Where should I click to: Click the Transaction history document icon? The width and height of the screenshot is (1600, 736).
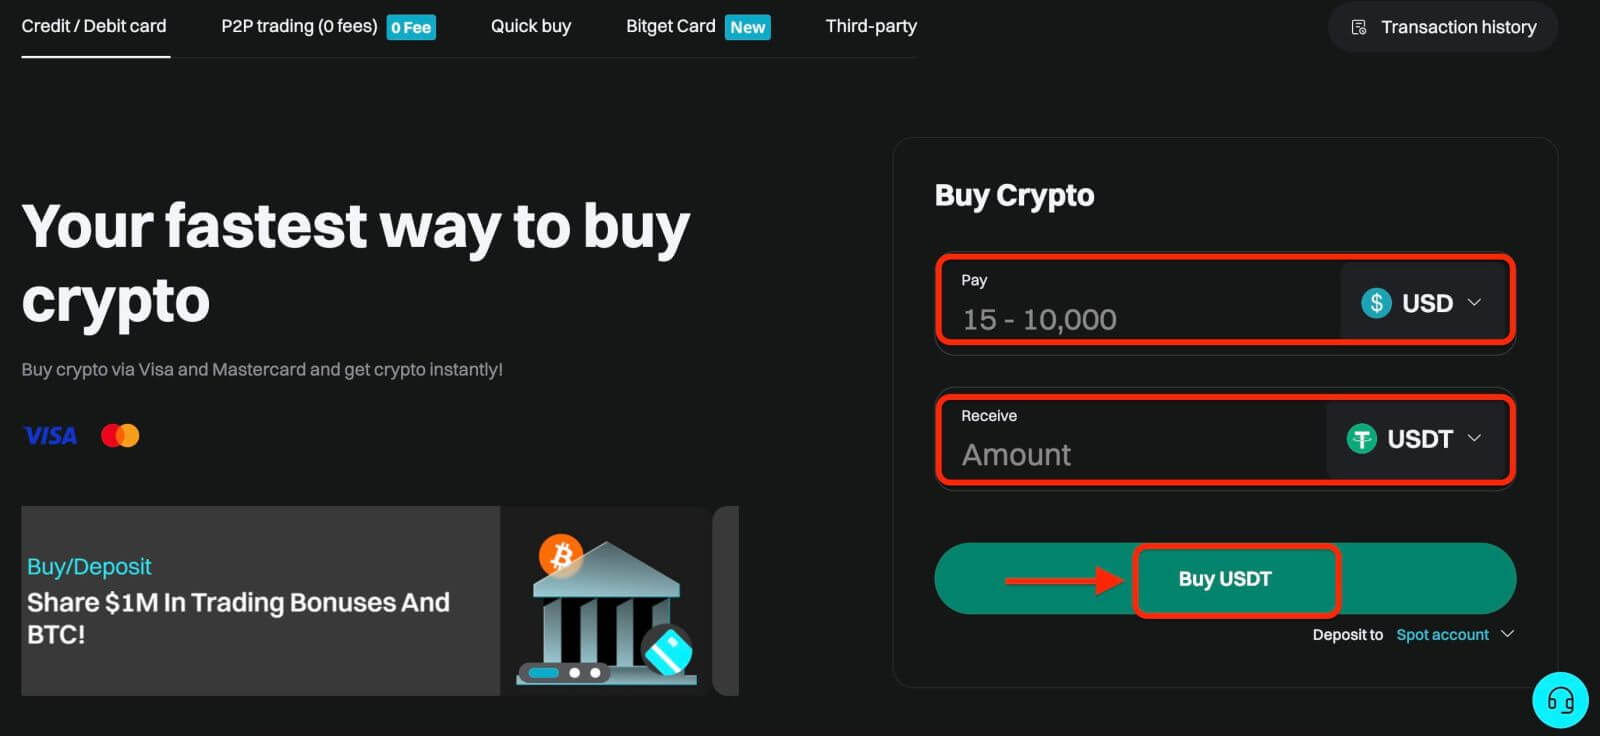pos(1358,27)
